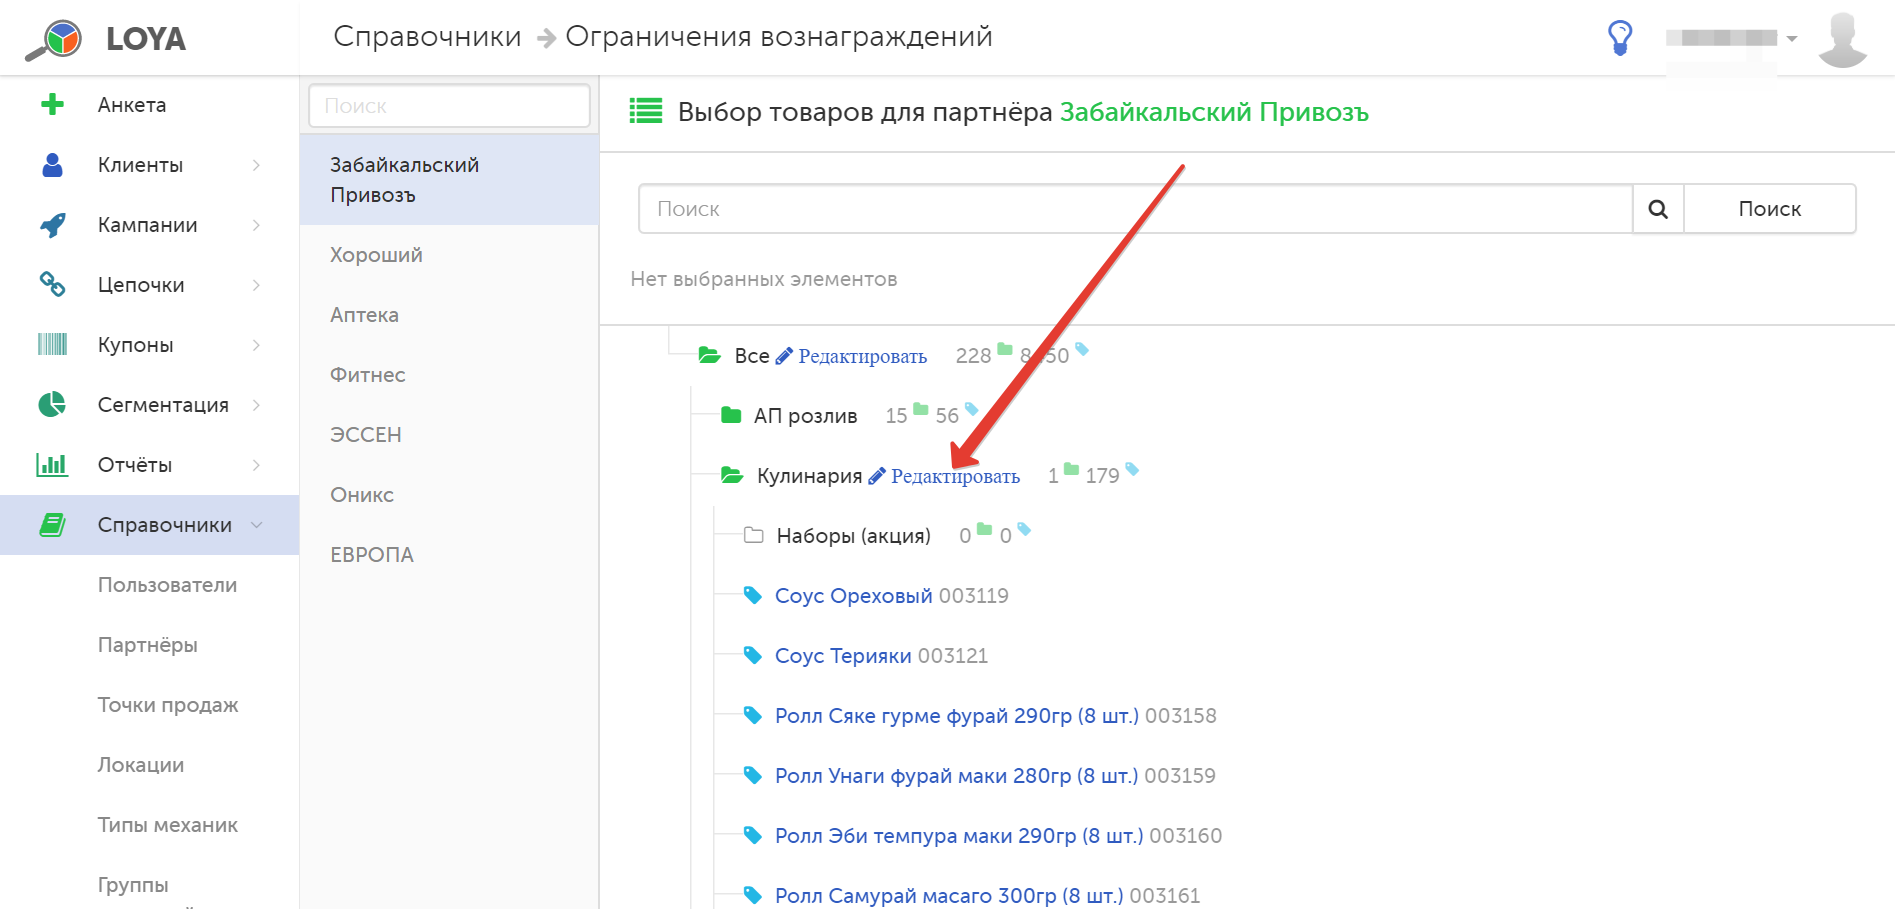Viewport: 1895px width, 909px height.
Task: Click the pencil icon next to Кулинария
Action: (x=877, y=476)
